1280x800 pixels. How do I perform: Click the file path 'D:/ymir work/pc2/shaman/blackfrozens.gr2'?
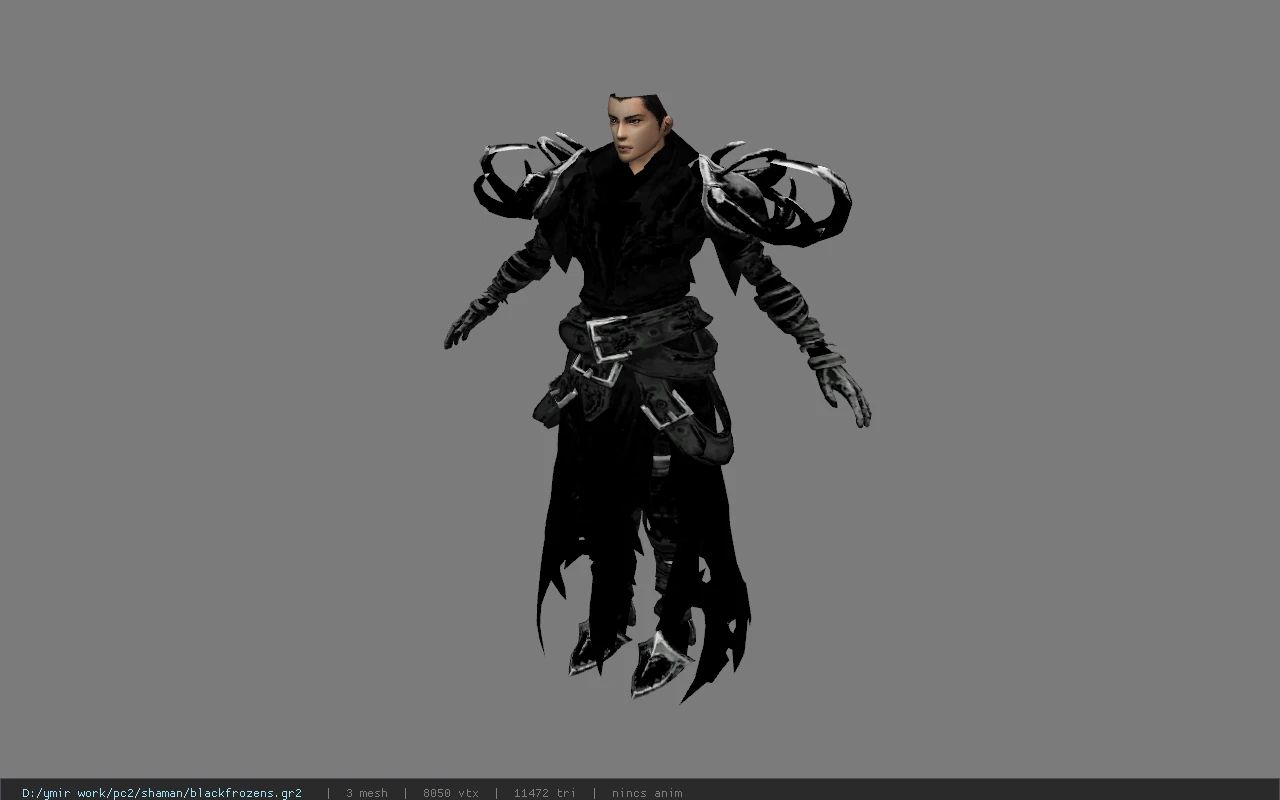click(x=162, y=793)
